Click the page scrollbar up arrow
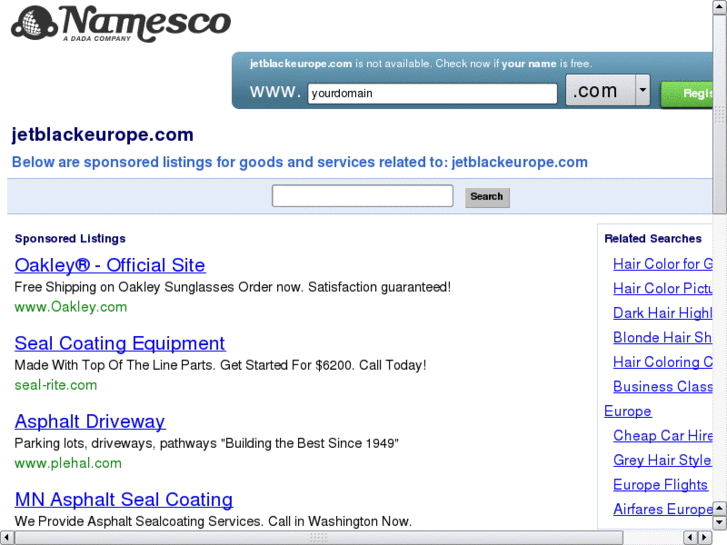The image size is (727, 545). tap(720, 6)
